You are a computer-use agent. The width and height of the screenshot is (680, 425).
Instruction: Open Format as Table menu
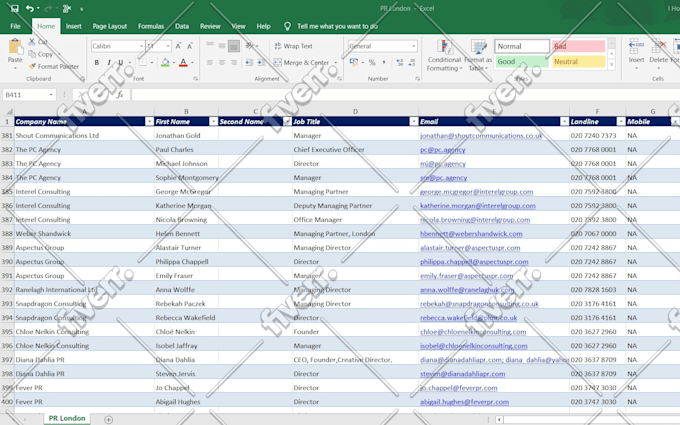click(x=478, y=55)
